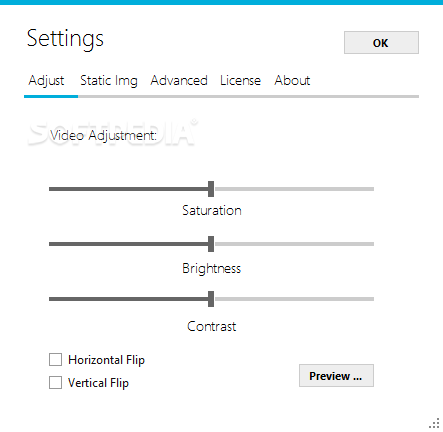
Task: Click the Contrast slider handle
Action: (x=211, y=299)
